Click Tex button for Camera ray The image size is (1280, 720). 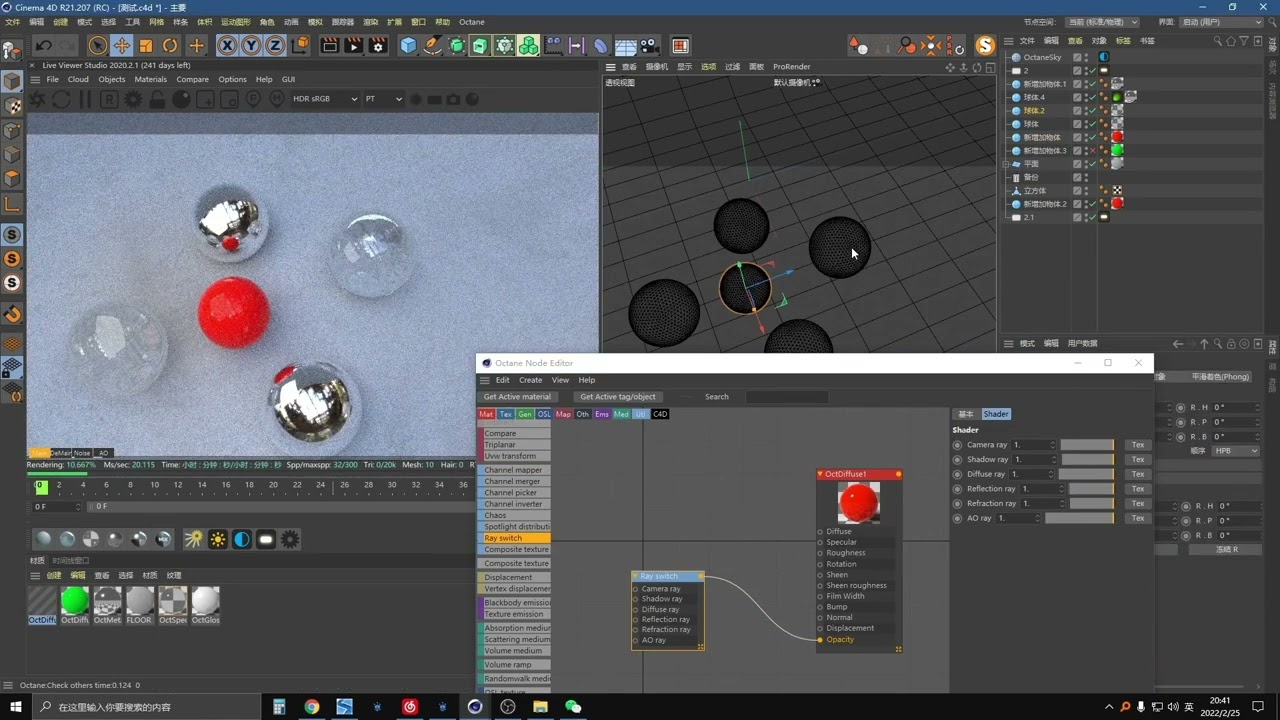coord(1137,445)
